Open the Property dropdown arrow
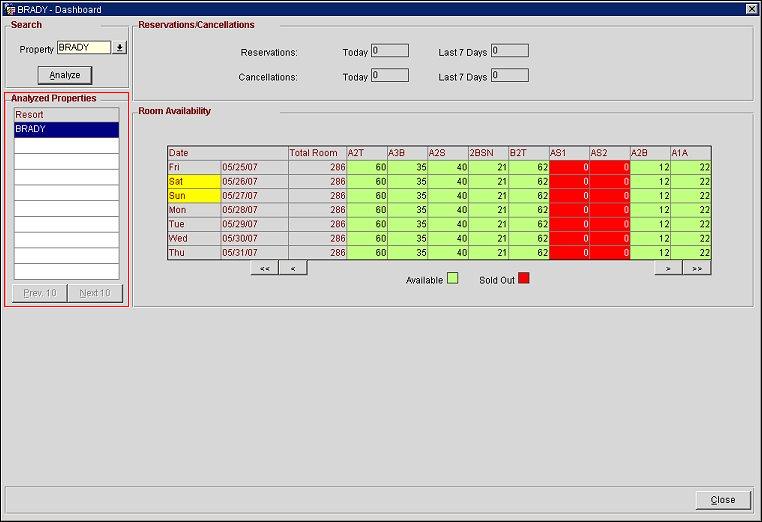The width and height of the screenshot is (762, 522). [120, 48]
